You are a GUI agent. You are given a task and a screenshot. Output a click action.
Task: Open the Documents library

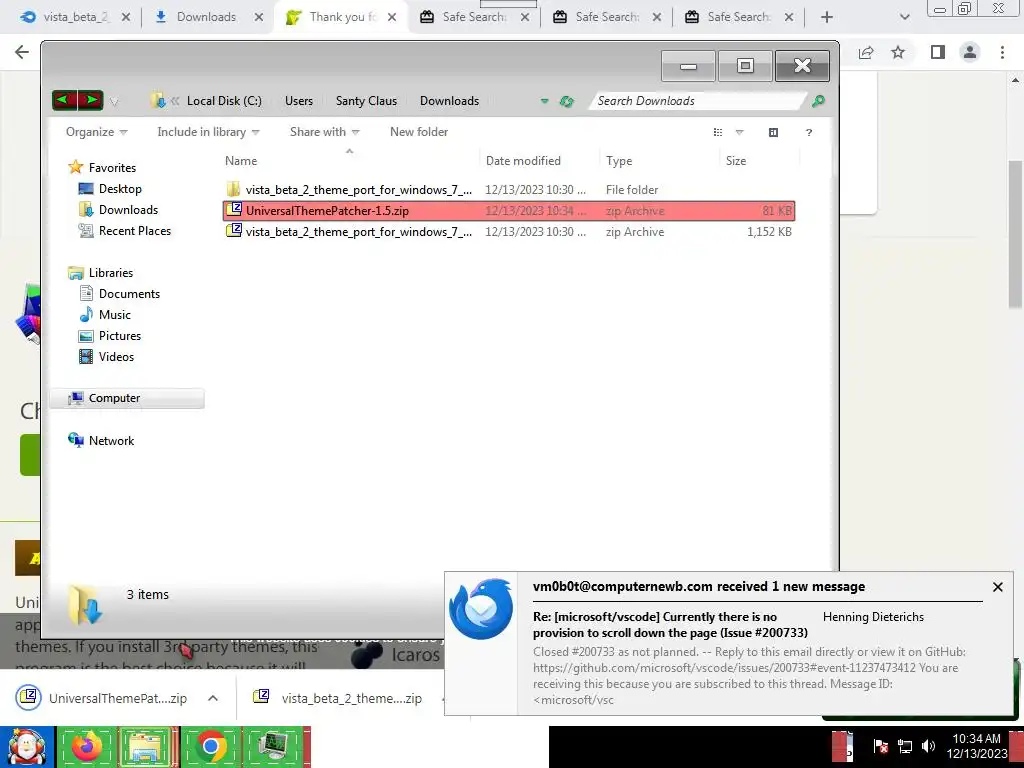coord(129,294)
